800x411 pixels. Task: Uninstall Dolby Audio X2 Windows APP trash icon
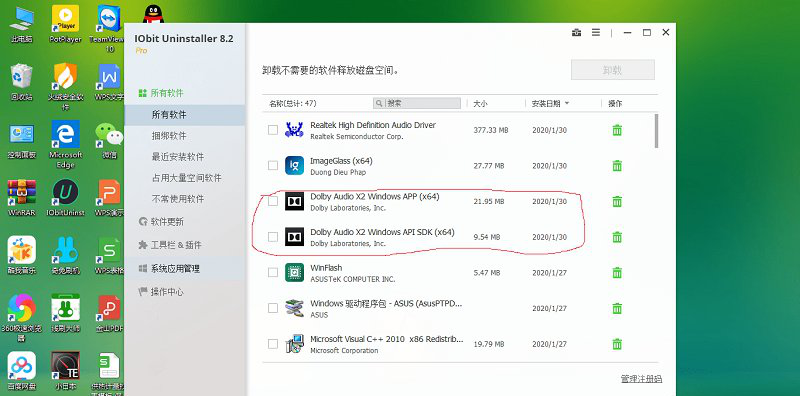tap(617, 201)
